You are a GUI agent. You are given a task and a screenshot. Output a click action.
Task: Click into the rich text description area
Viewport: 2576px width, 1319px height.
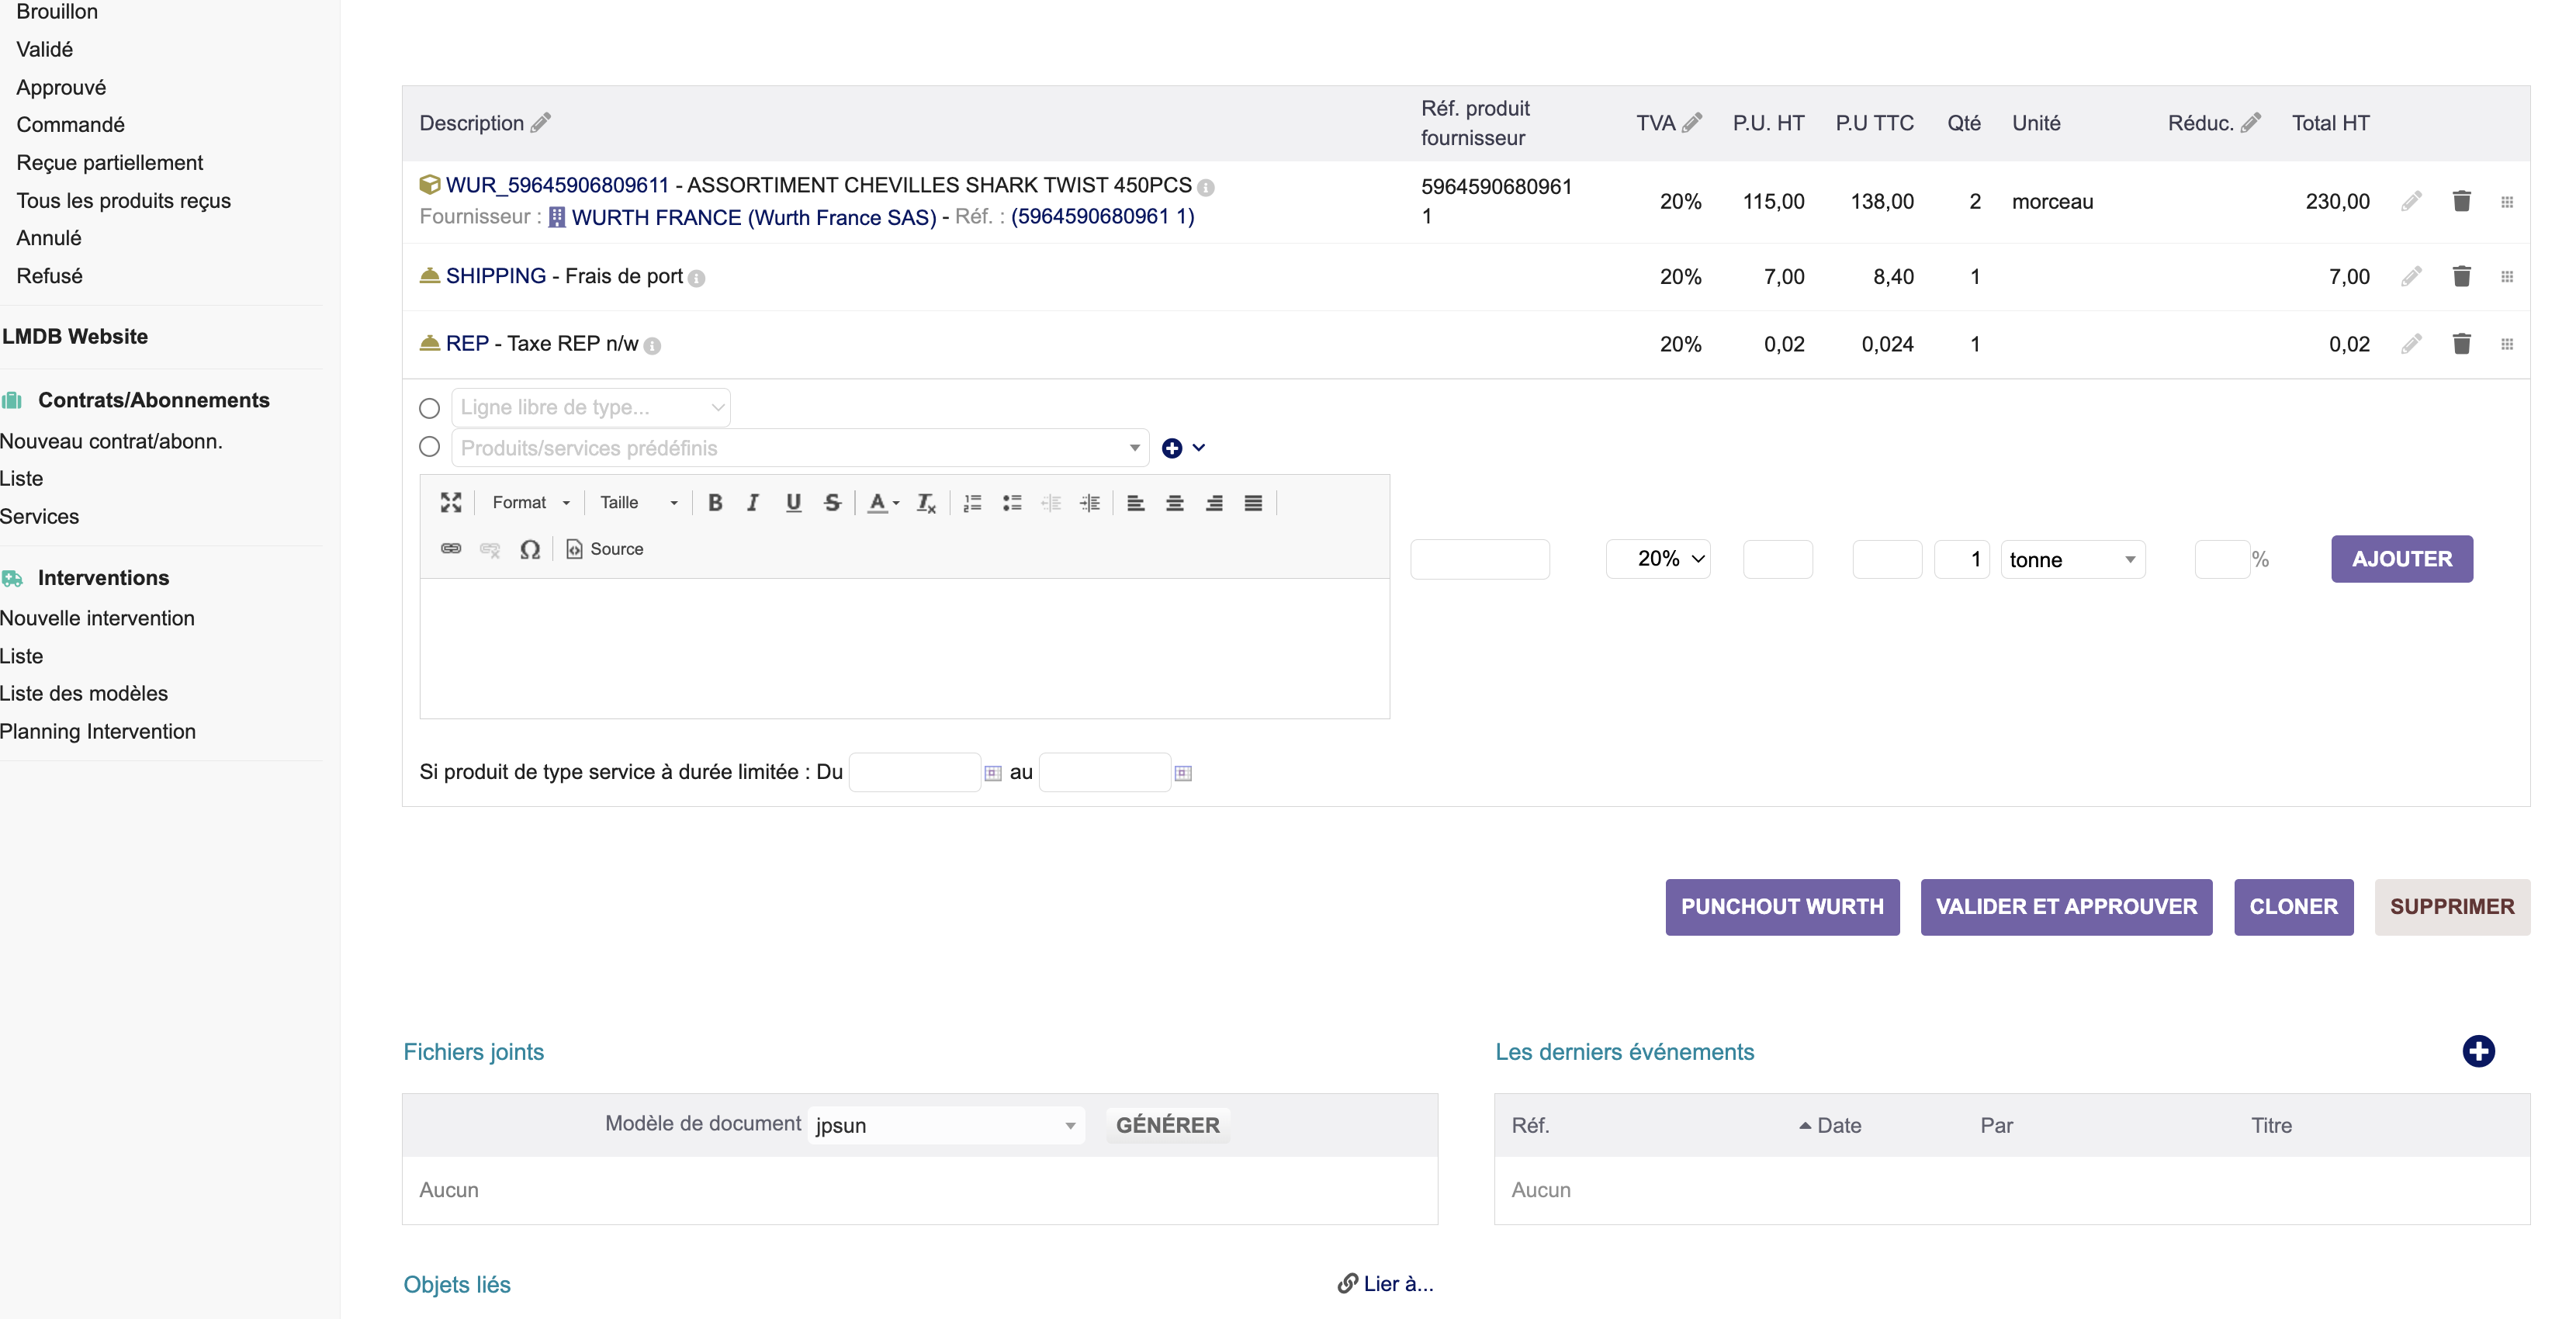(x=904, y=648)
